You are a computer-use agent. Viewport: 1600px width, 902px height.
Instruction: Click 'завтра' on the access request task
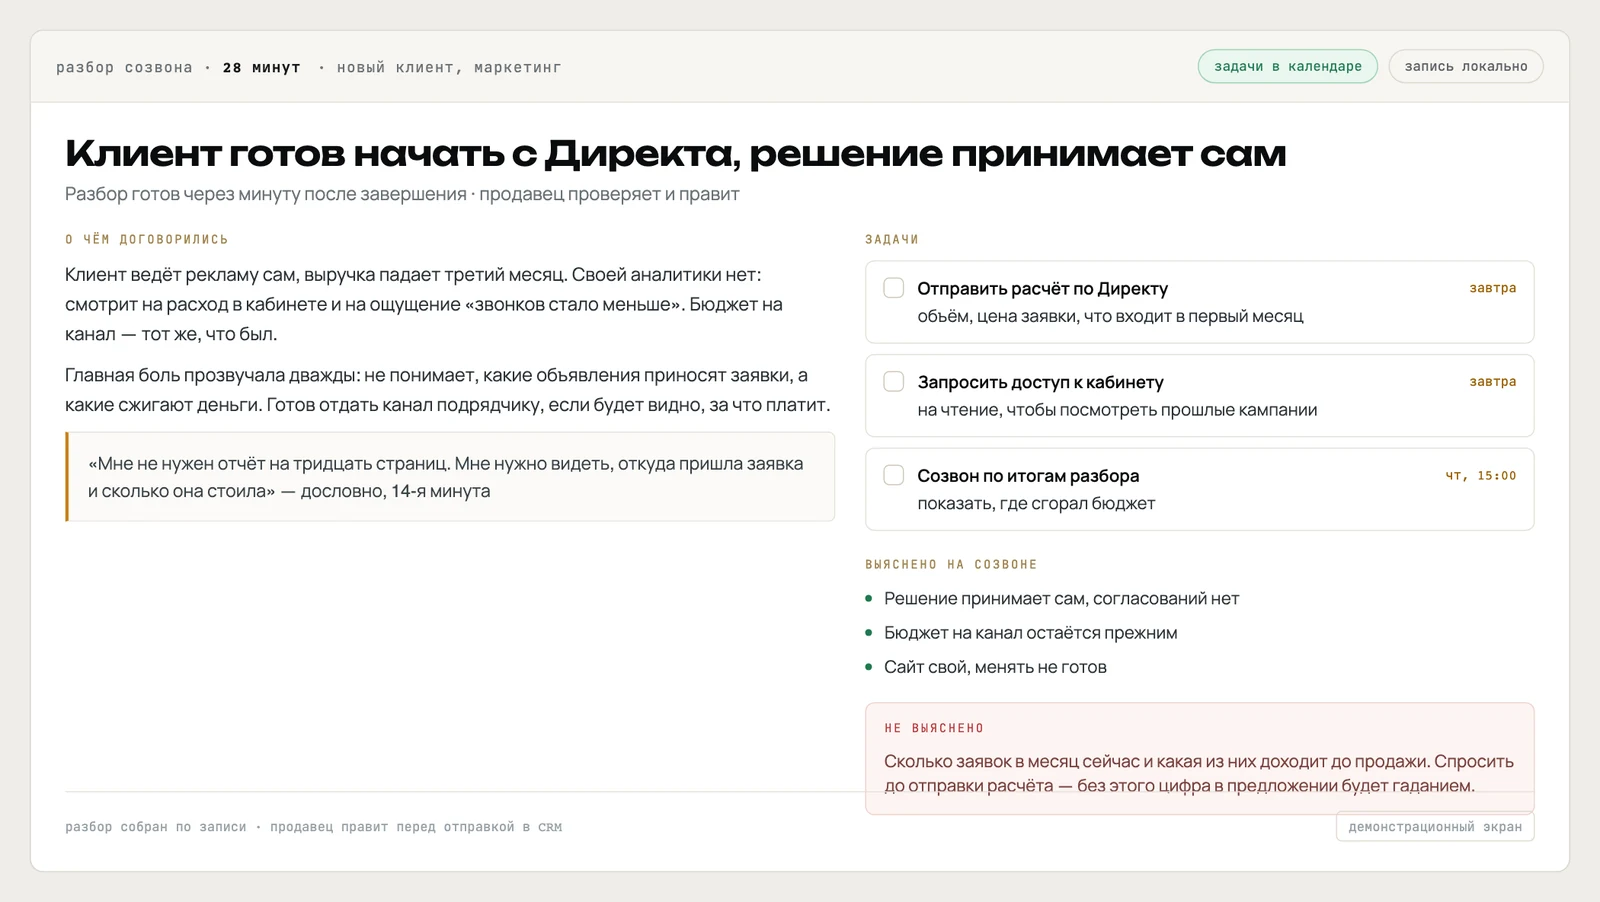[x=1493, y=382]
